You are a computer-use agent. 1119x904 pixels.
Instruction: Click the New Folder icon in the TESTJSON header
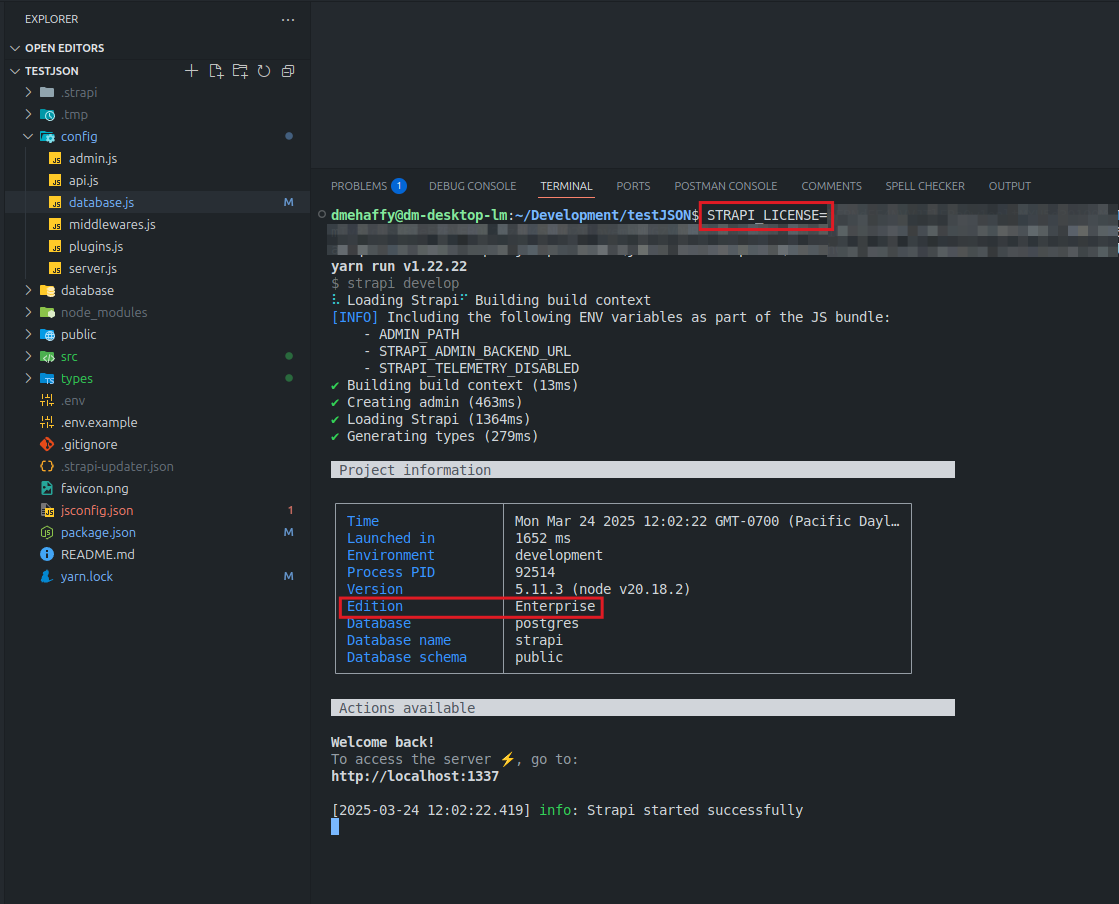click(x=240, y=71)
